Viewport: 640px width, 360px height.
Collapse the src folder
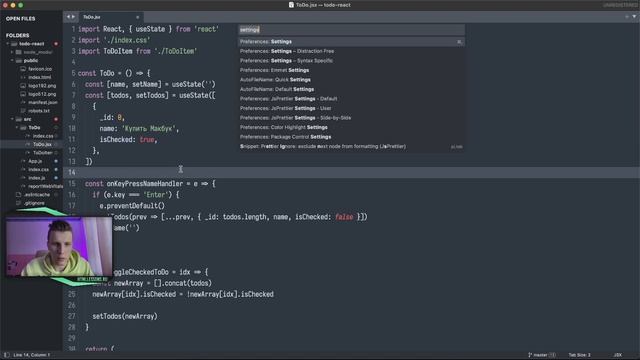point(12,119)
